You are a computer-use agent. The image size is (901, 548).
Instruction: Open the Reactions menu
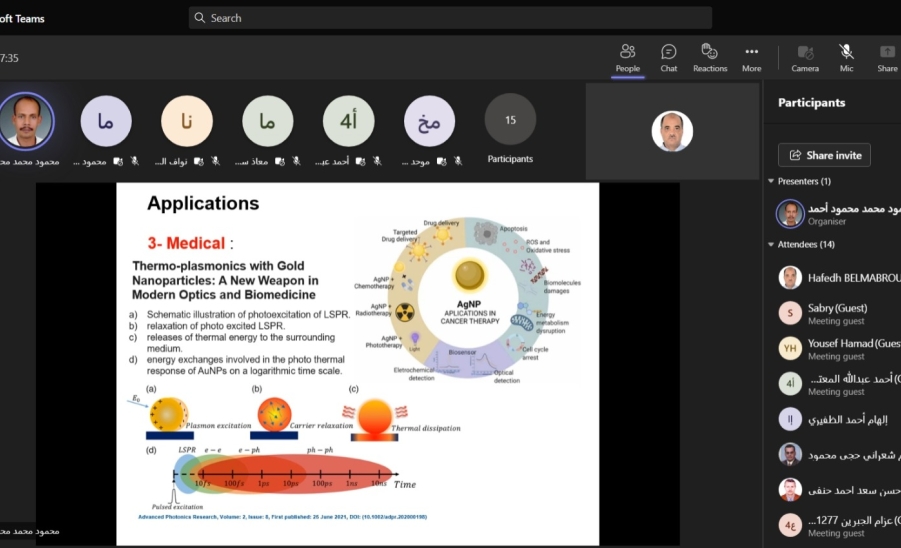710,58
